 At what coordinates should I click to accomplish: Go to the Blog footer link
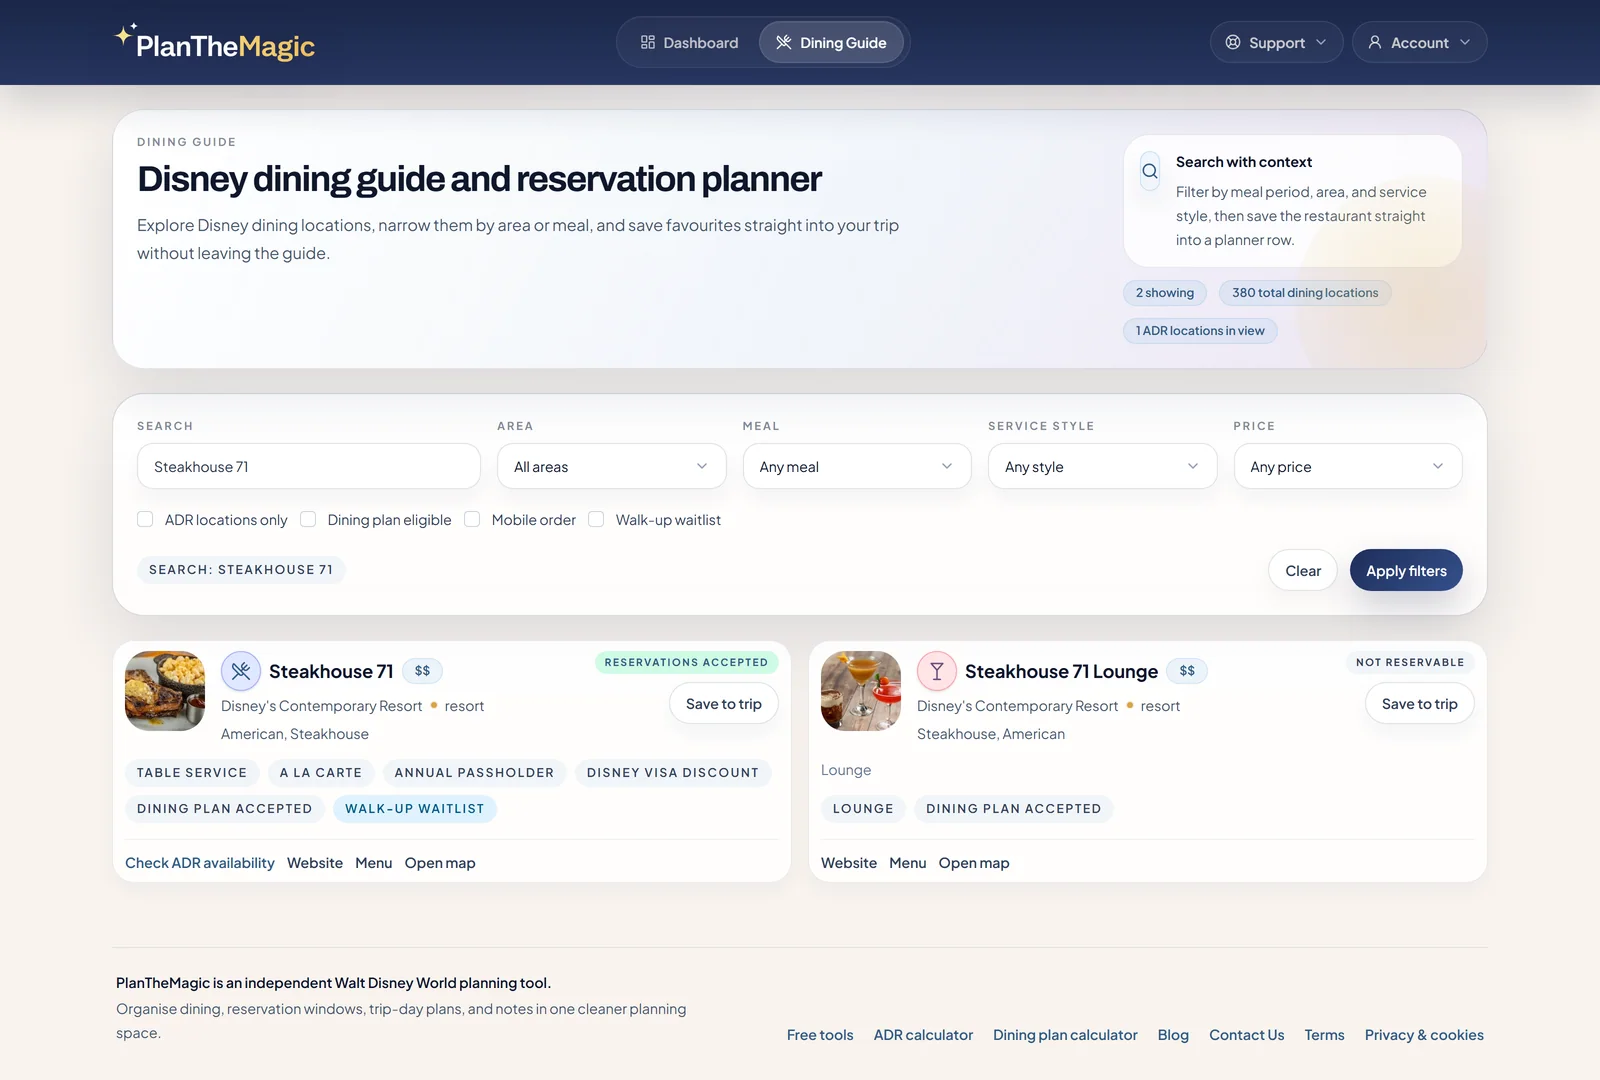[1173, 1035]
